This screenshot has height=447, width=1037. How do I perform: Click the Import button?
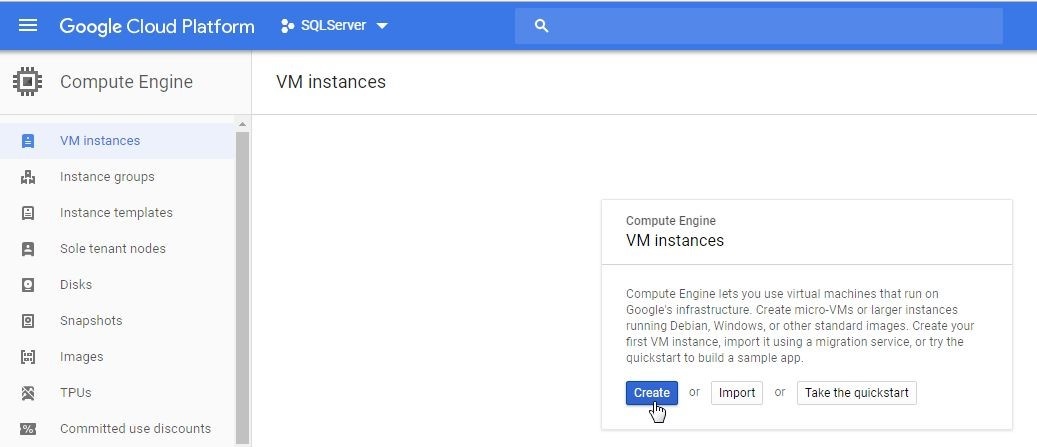coord(737,393)
